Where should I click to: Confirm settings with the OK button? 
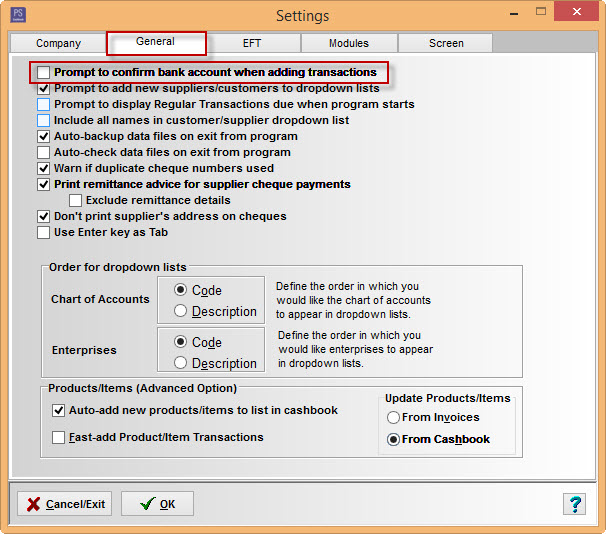pyautogui.click(x=157, y=503)
